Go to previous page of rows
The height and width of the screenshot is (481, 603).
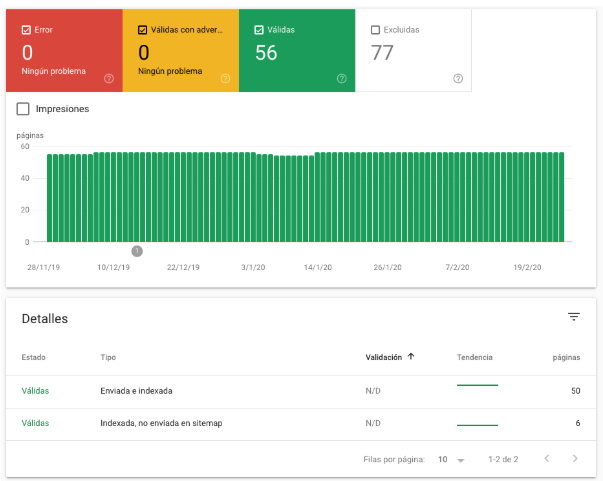coord(546,459)
